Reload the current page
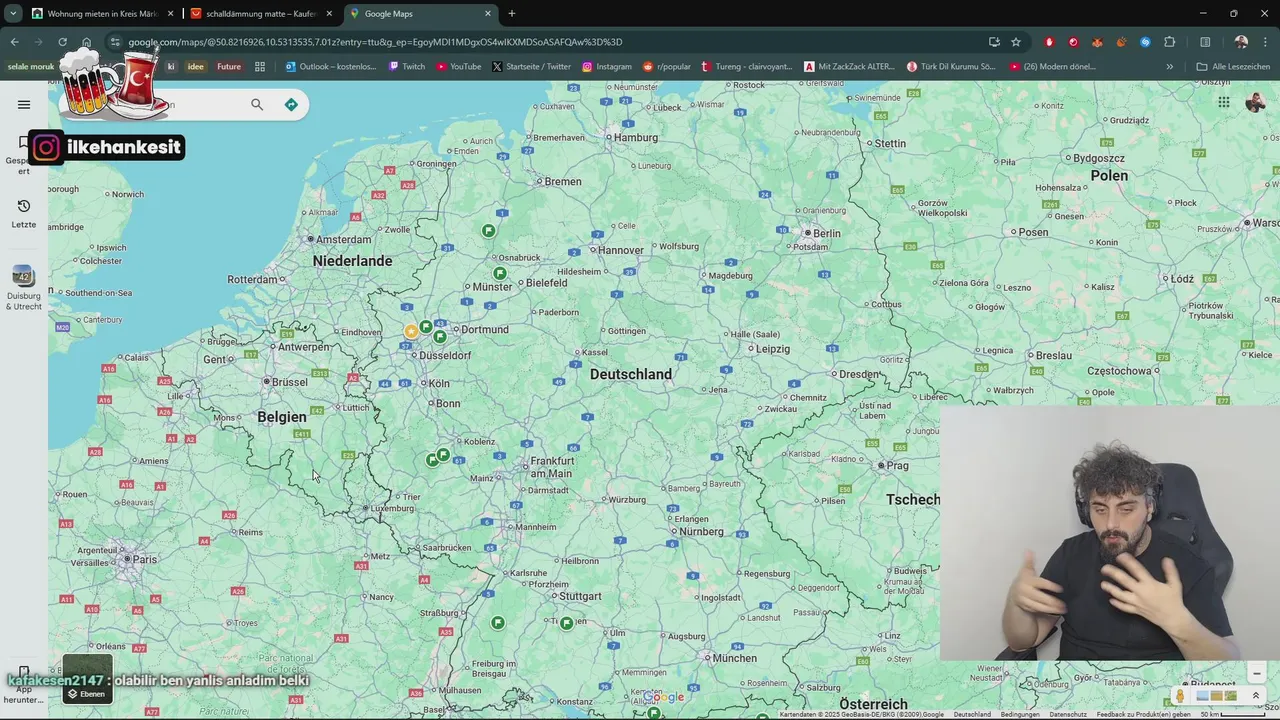This screenshot has height=720, width=1280. pos(62,42)
